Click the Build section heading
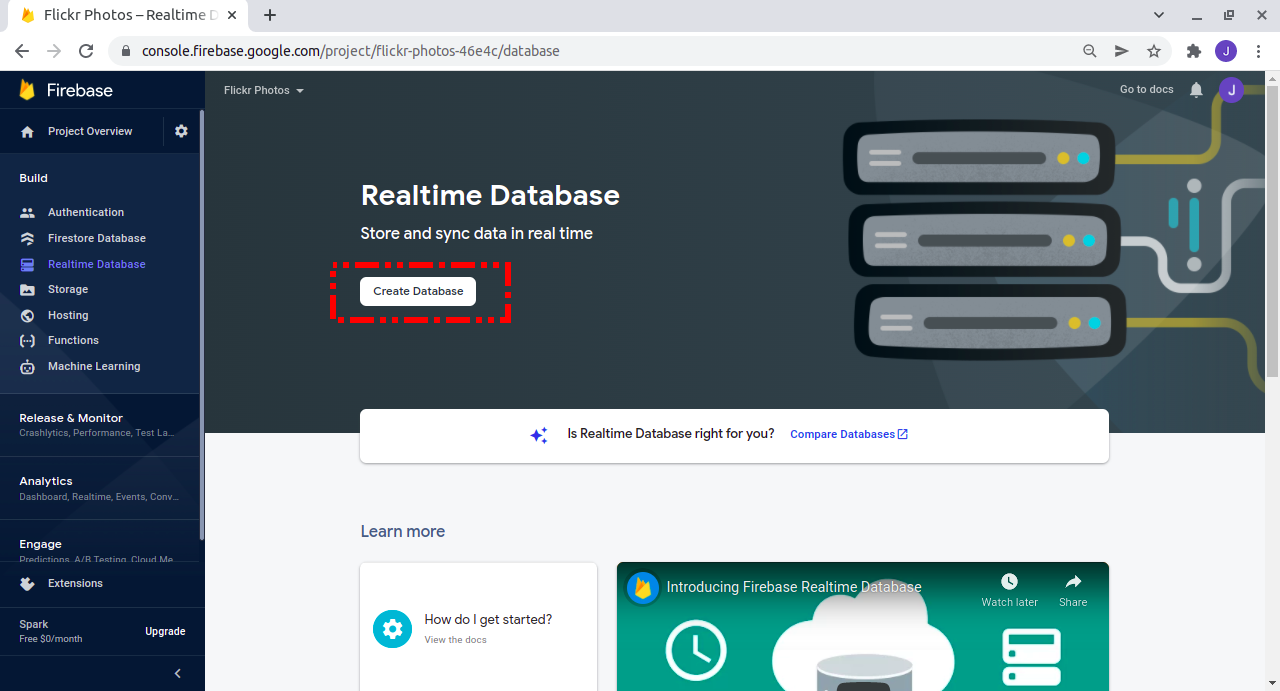This screenshot has width=1280, height=691. 33,178
